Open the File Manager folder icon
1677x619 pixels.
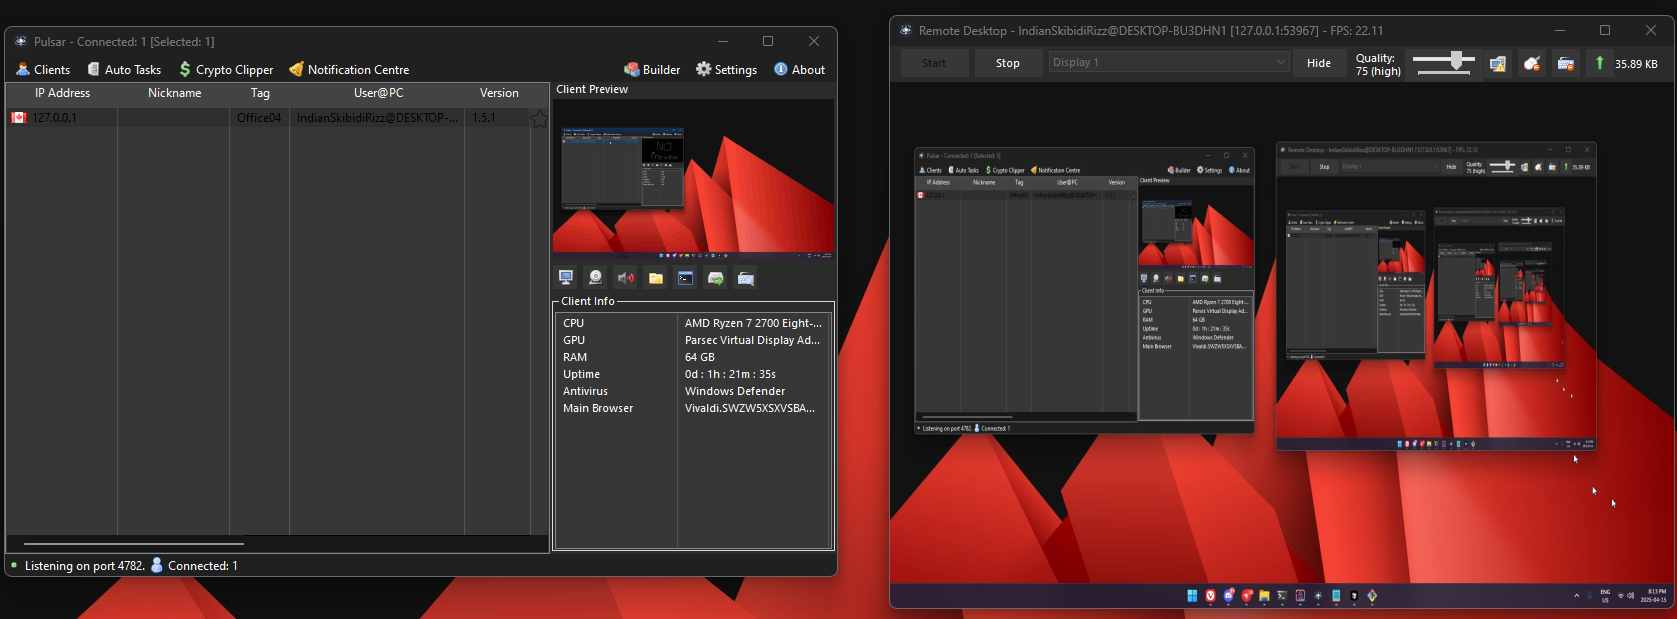pyautogui.click(x=656, y=278)
